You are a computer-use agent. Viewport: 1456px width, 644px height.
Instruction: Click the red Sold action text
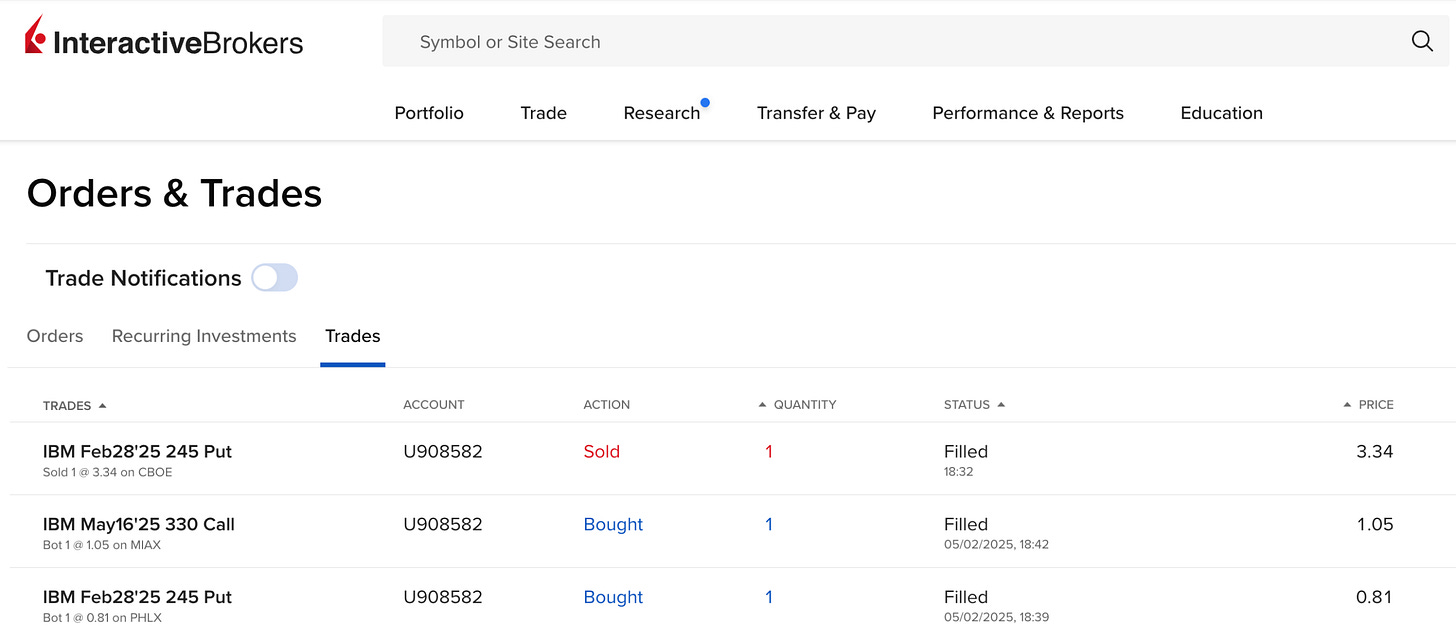coord(602,451)
